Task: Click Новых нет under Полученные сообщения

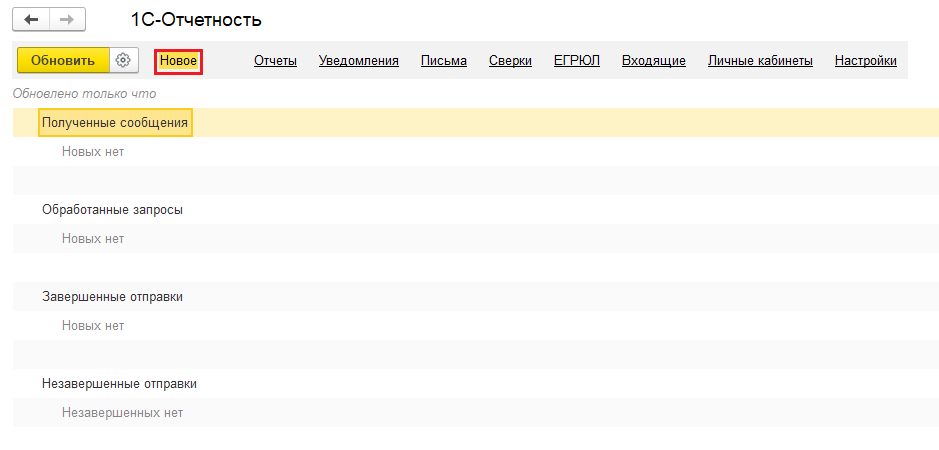Action: coord(93,152)
